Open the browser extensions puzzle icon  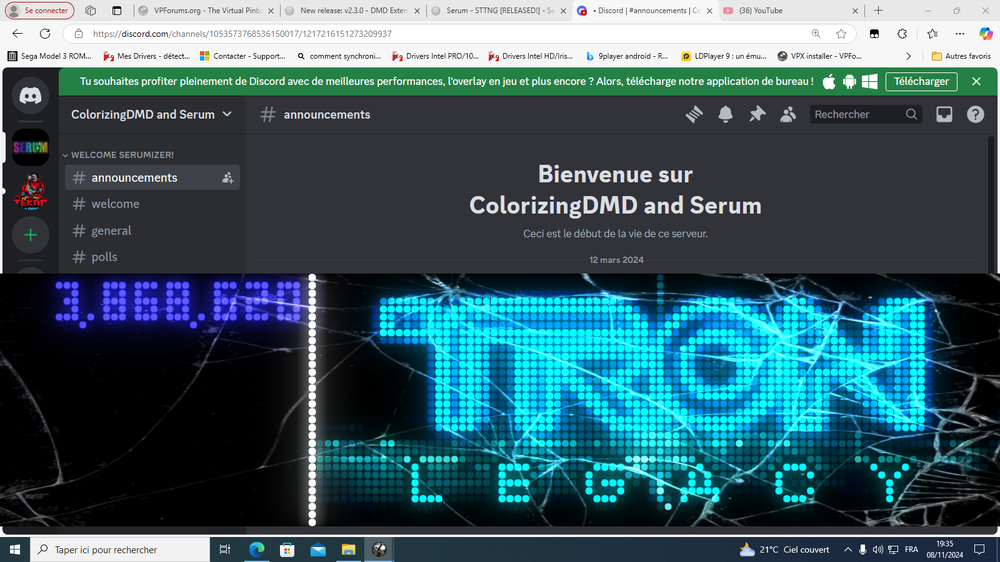point(902,34)
